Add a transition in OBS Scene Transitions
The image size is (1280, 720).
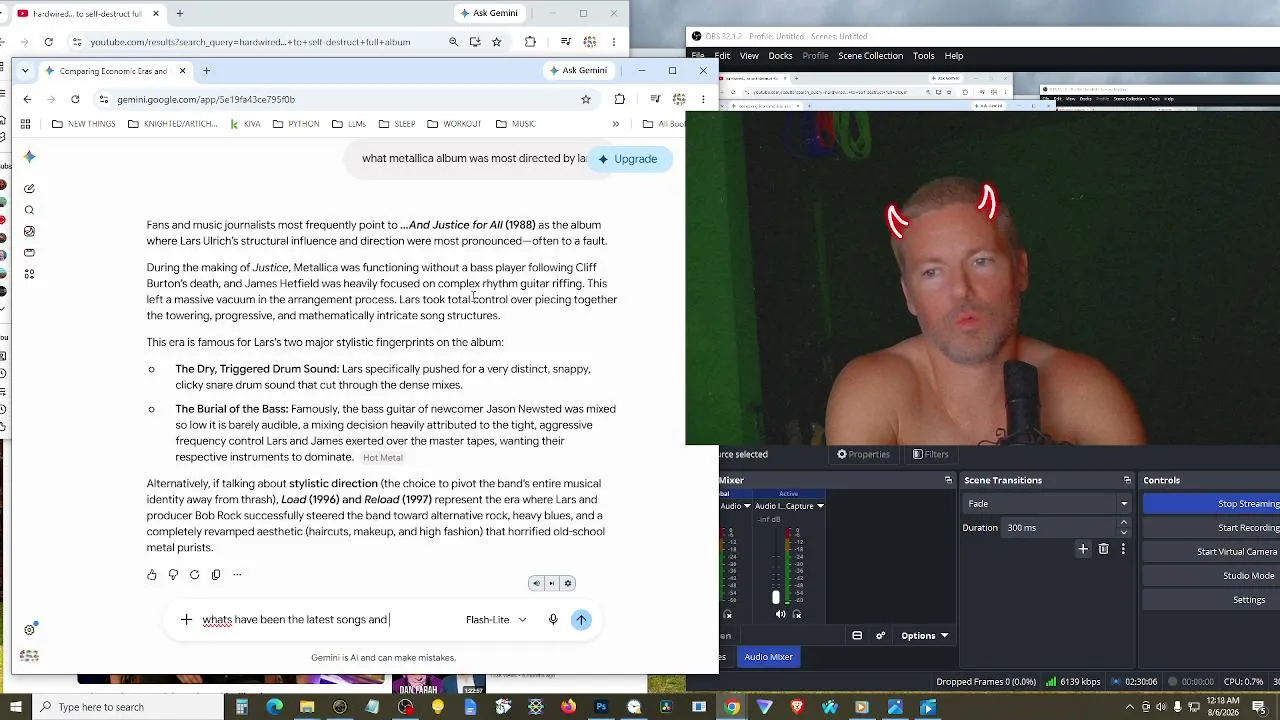tap(1083, 549)
